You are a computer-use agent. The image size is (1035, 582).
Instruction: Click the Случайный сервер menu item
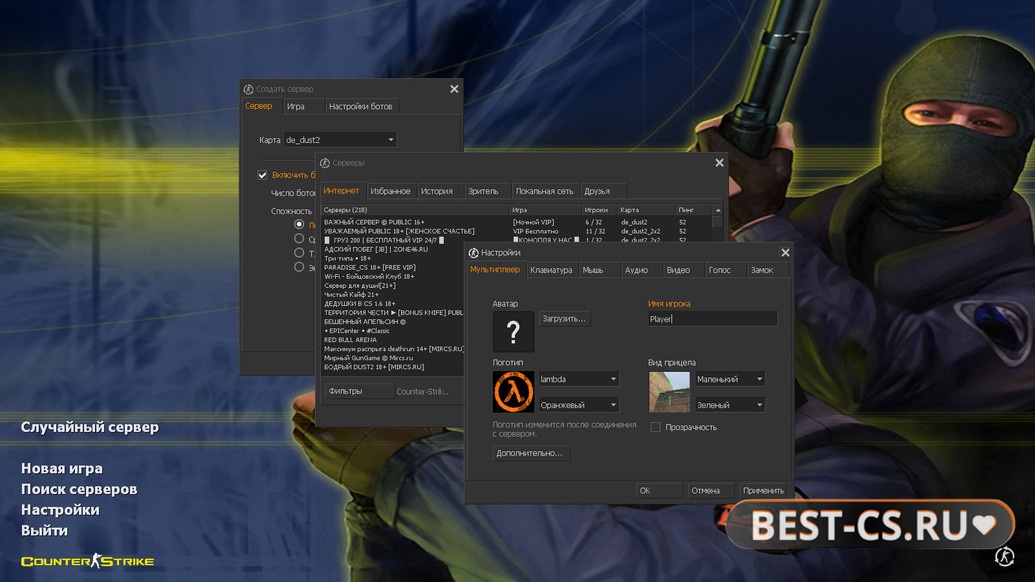[90, 427]
